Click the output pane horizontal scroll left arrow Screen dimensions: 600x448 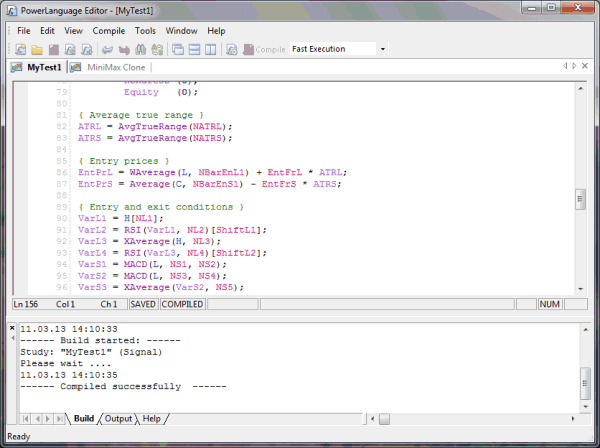pos(372,419)
